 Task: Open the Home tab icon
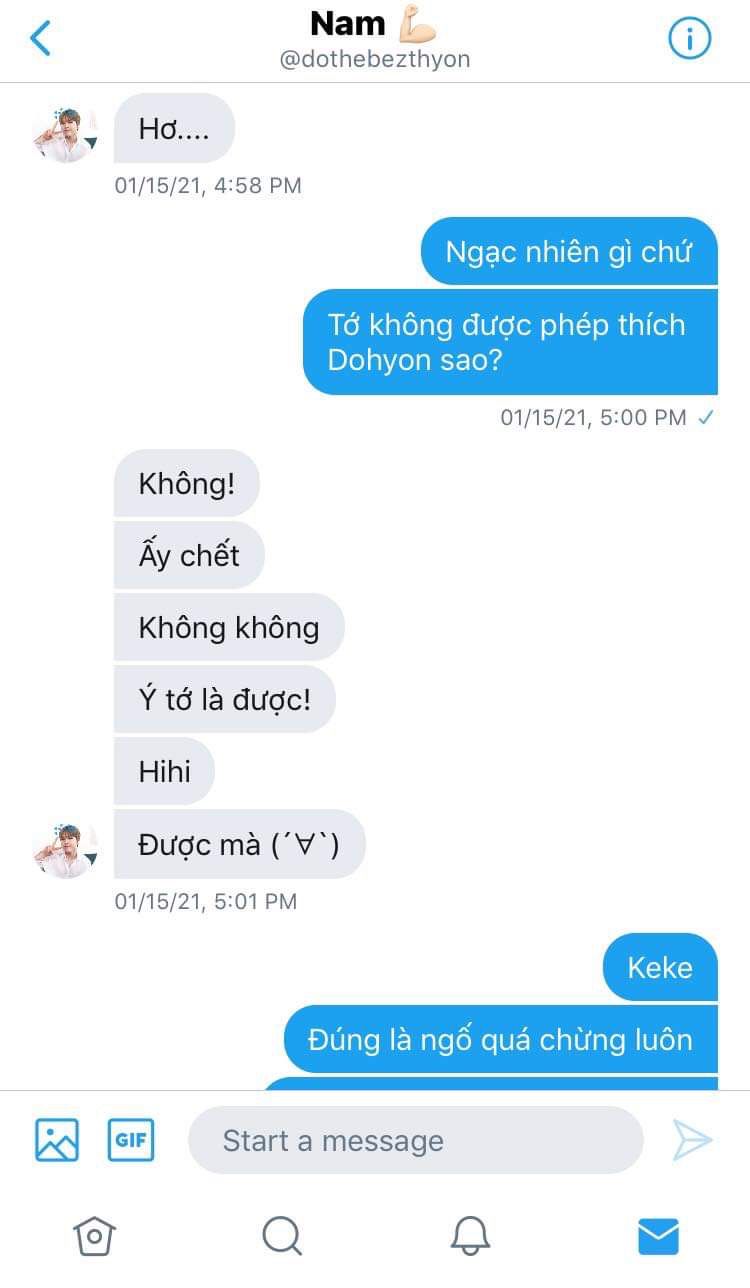click(x=94, y=1236)
